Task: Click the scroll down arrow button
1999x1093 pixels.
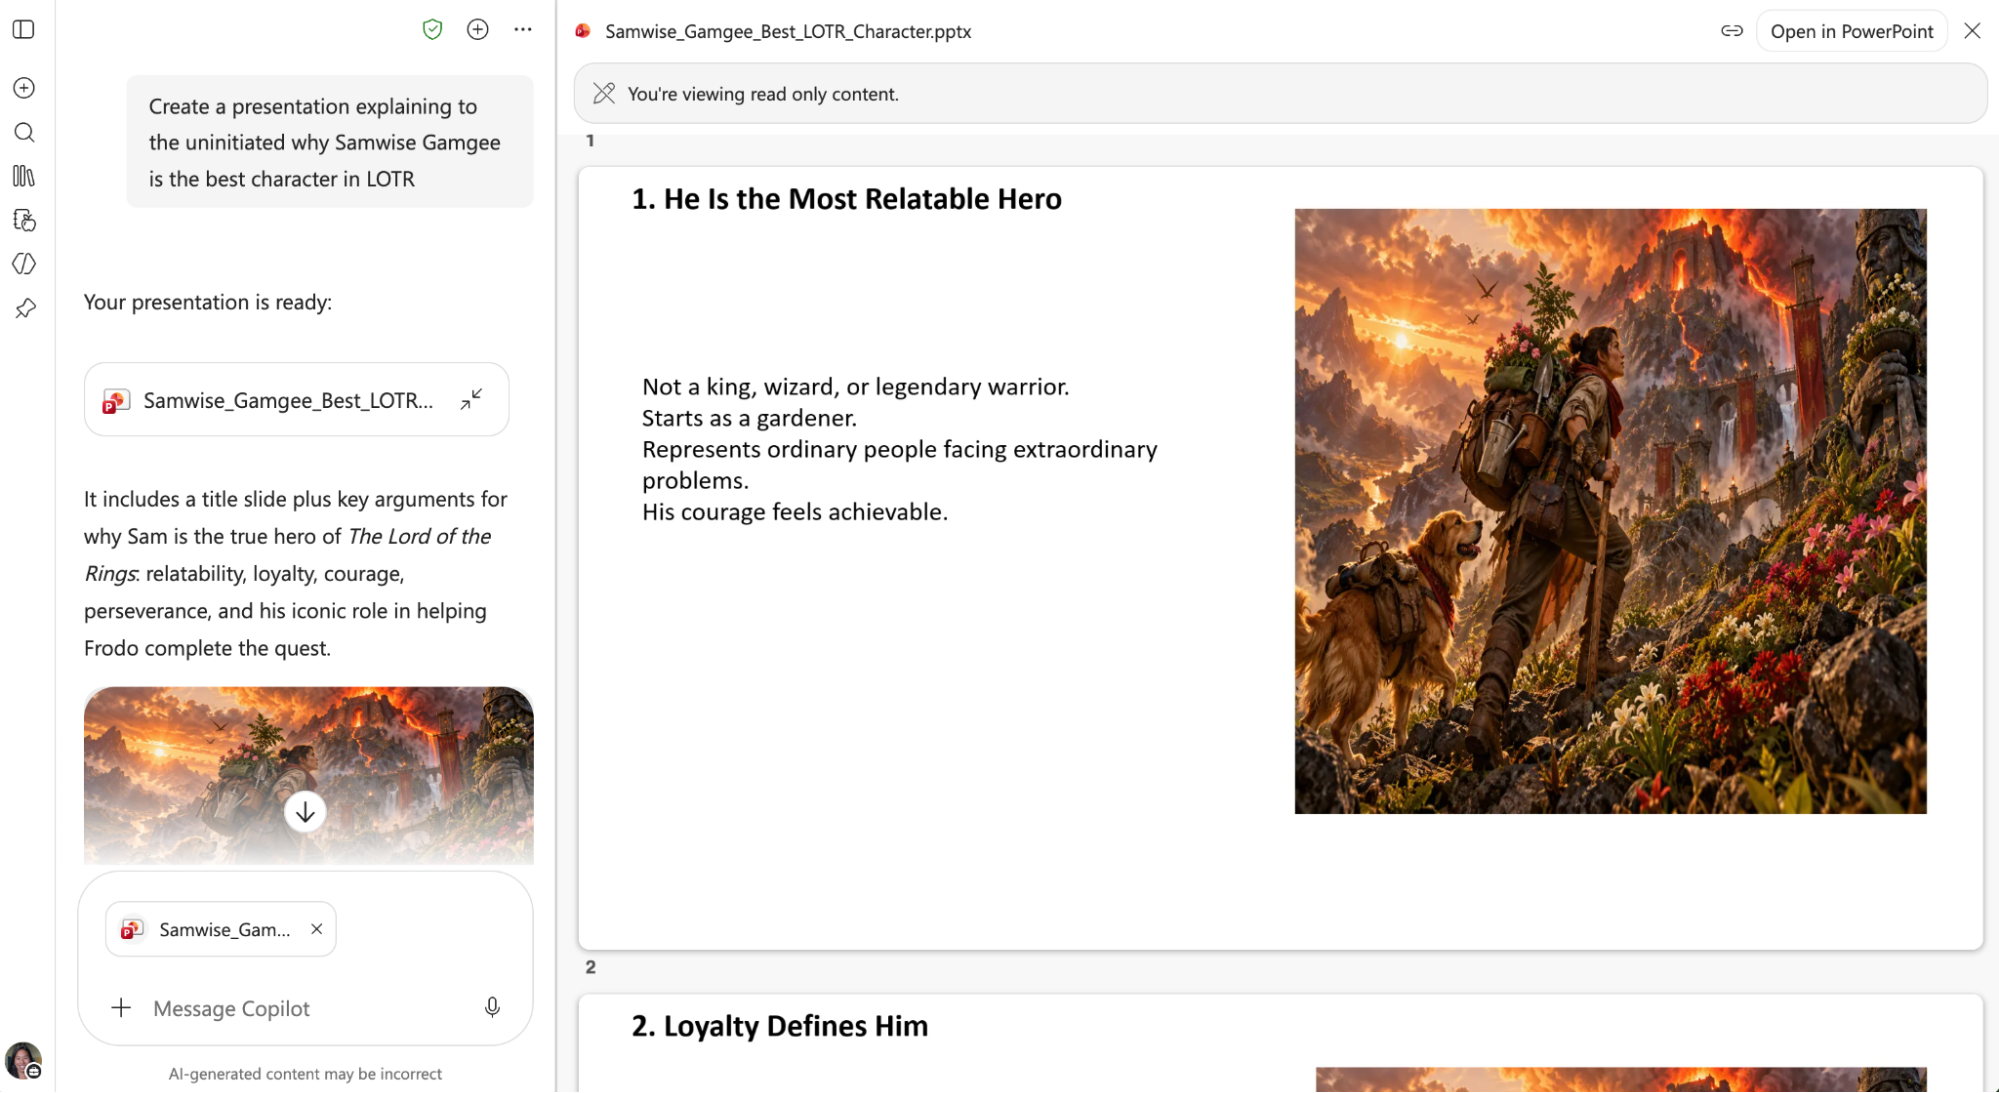Action: [305, 812]
